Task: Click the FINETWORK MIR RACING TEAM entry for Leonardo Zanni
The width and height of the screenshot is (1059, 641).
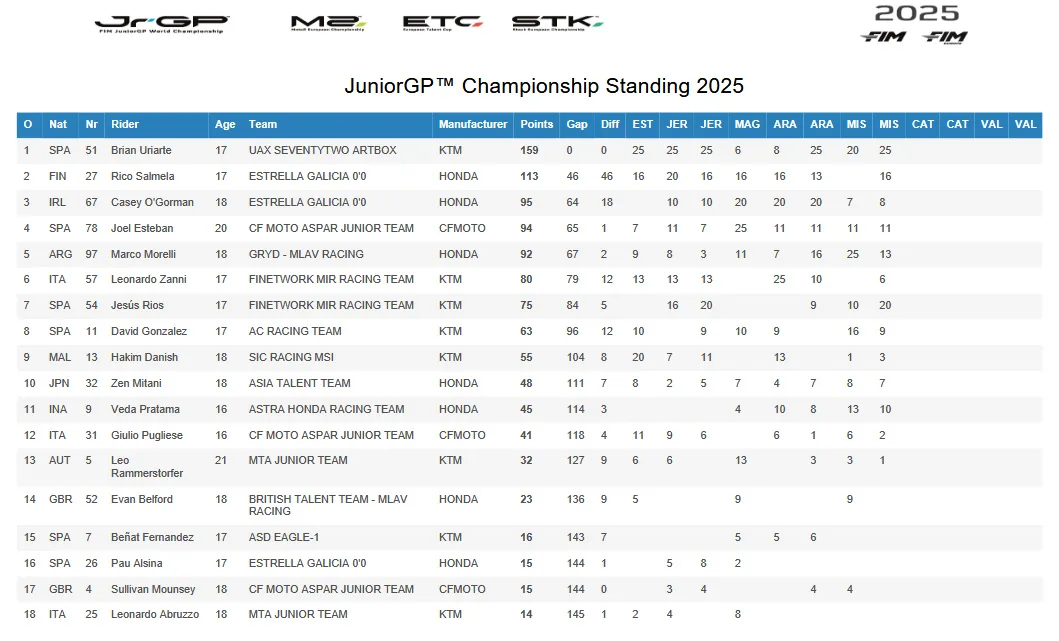Action: pos(331,280)
